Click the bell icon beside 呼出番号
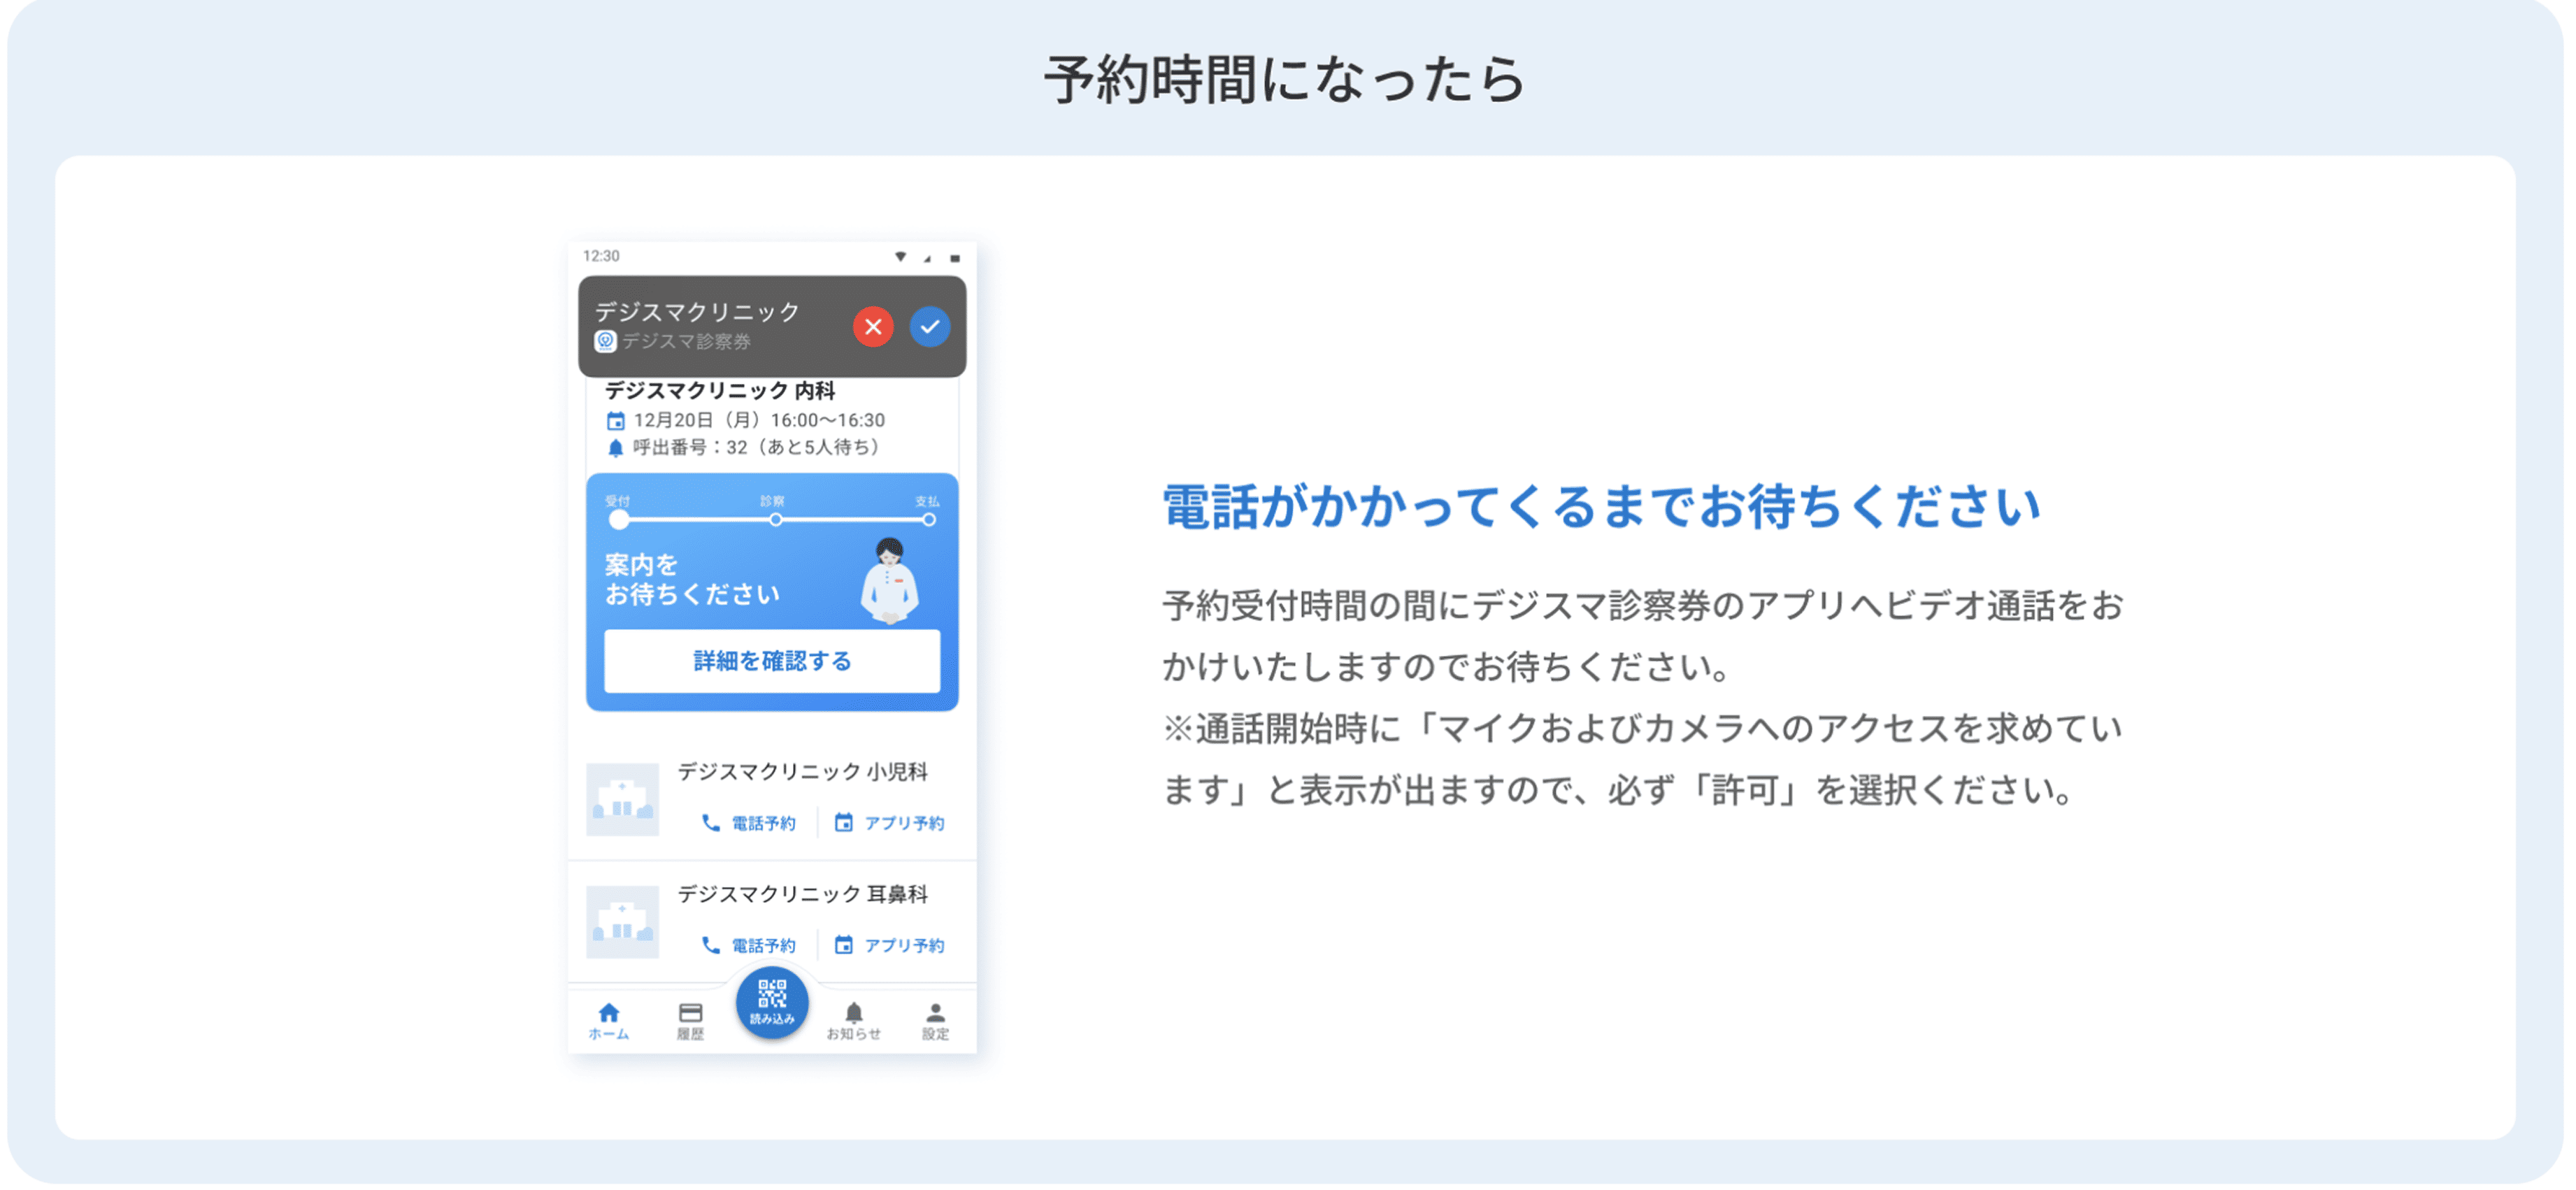 616,448
